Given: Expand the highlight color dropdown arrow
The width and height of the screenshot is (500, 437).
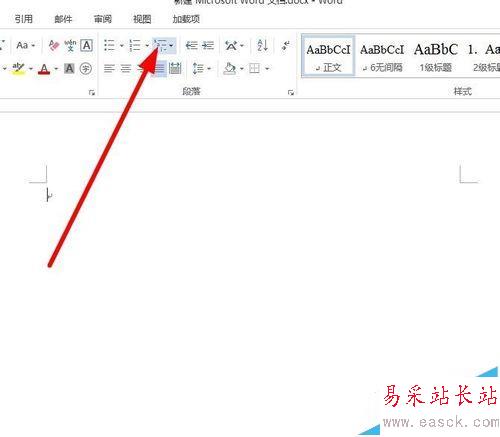Looking at the screenshot, I should 31,69.
